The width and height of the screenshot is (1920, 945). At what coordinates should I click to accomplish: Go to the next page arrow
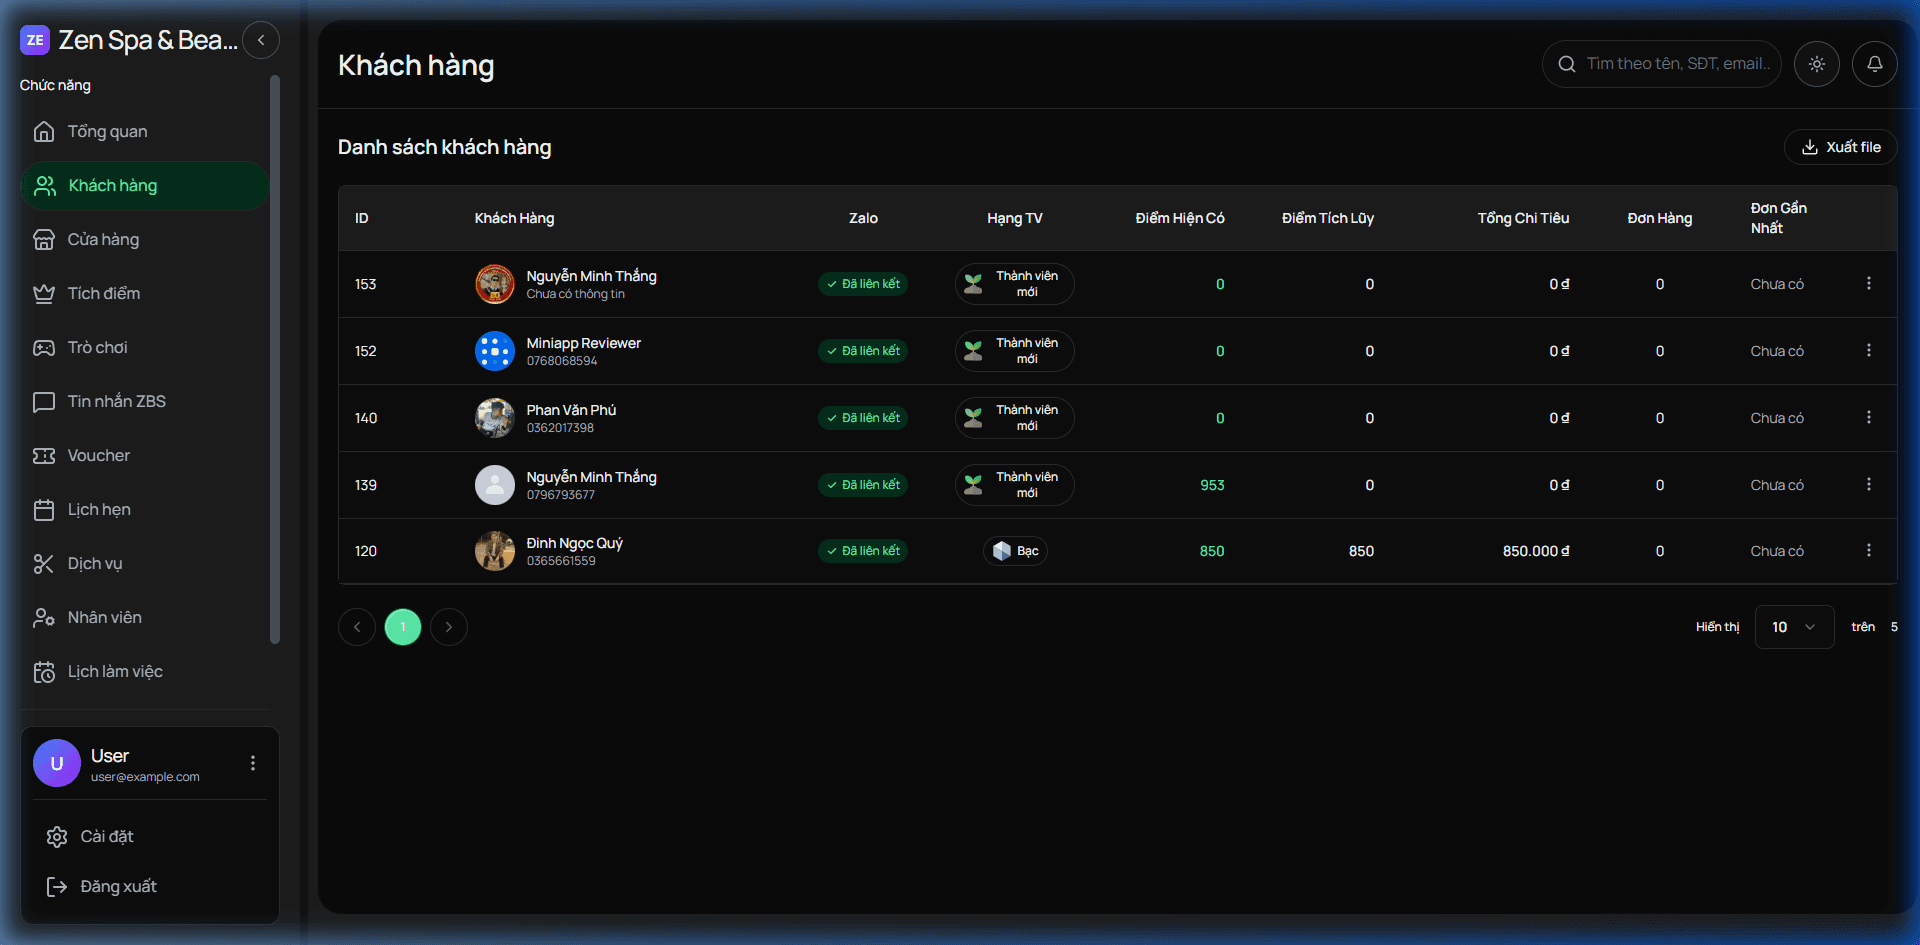(449, 627)
